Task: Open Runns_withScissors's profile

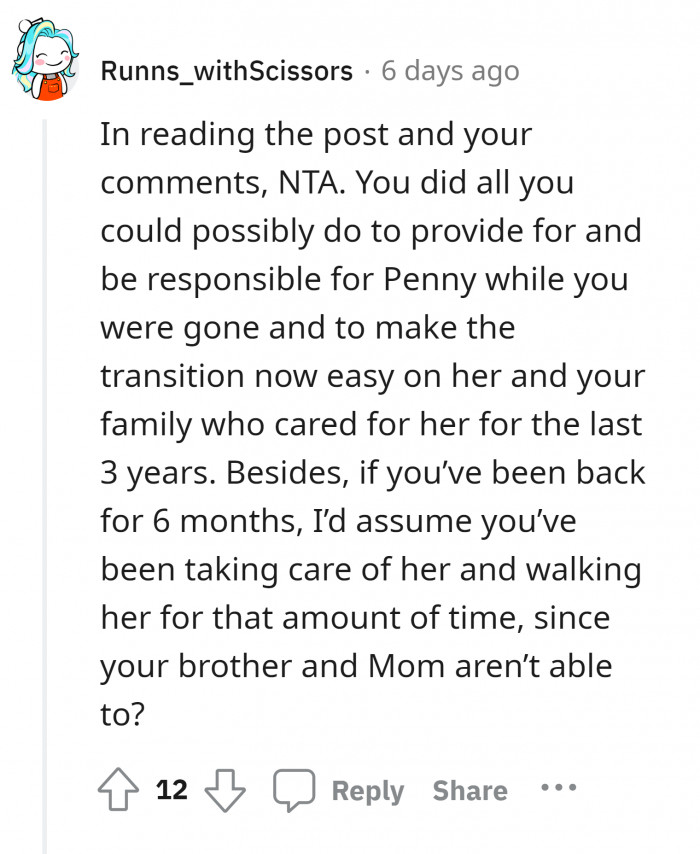Action: 225,70
